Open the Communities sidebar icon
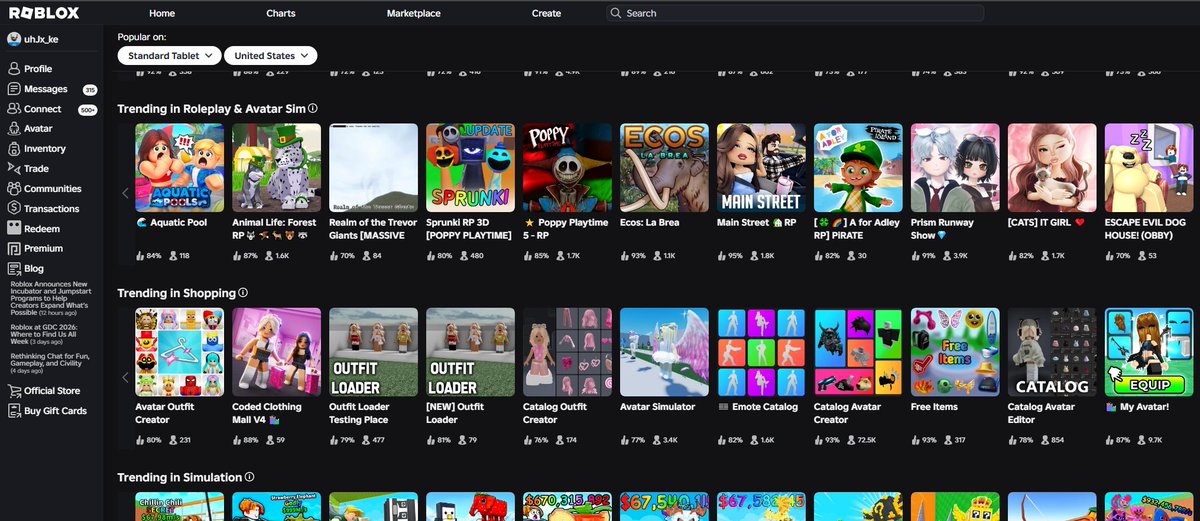 pos(14,189)
